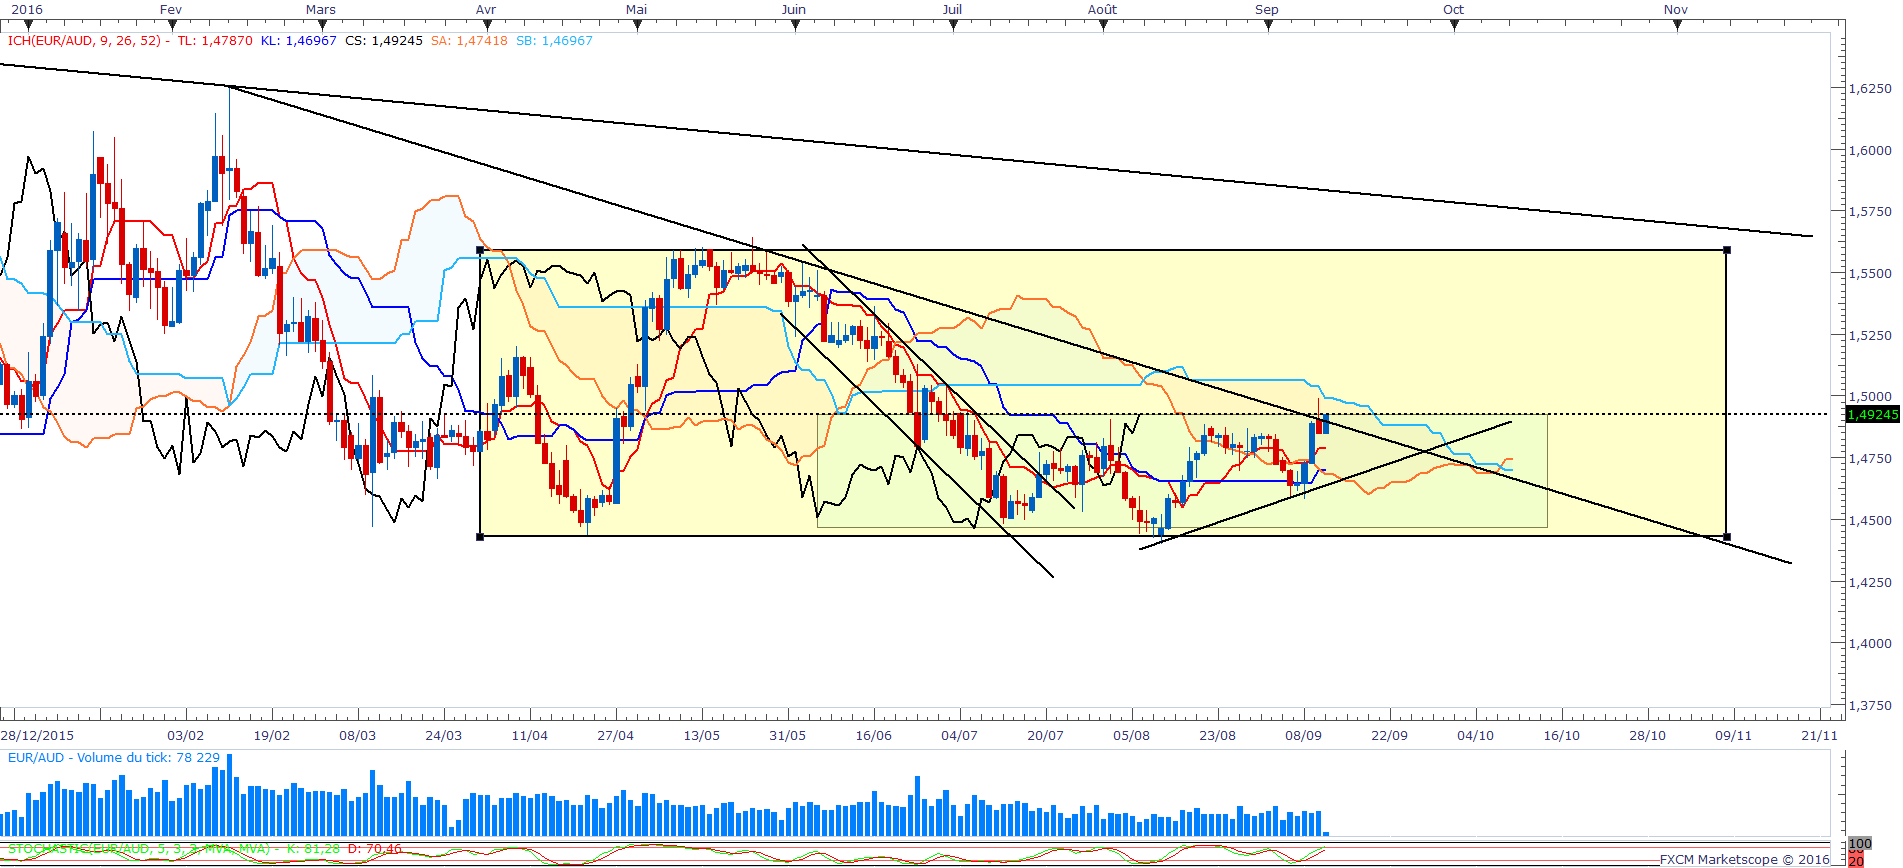
Task: Click the SB: 1,46967 Senkou span B label
Action: tap(554, 41)
